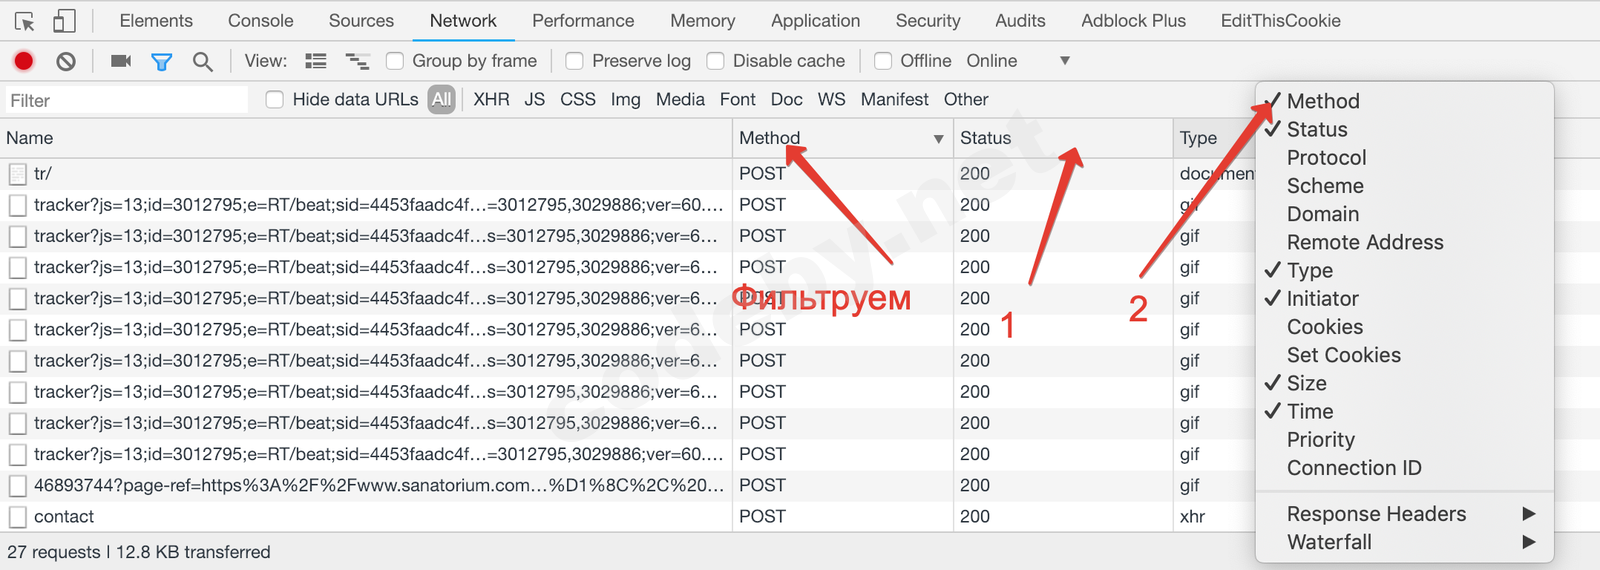The height and width of the screenshot is (570, 1600).
Task: Open the Online throttling dropdown
Action: [x=1065, y=61]
